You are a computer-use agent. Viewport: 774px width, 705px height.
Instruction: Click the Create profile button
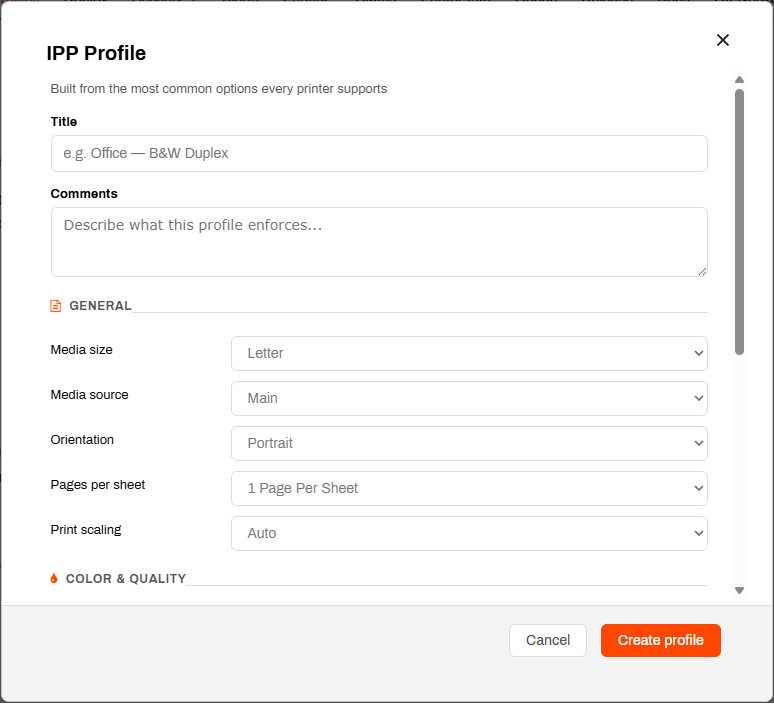660,640
